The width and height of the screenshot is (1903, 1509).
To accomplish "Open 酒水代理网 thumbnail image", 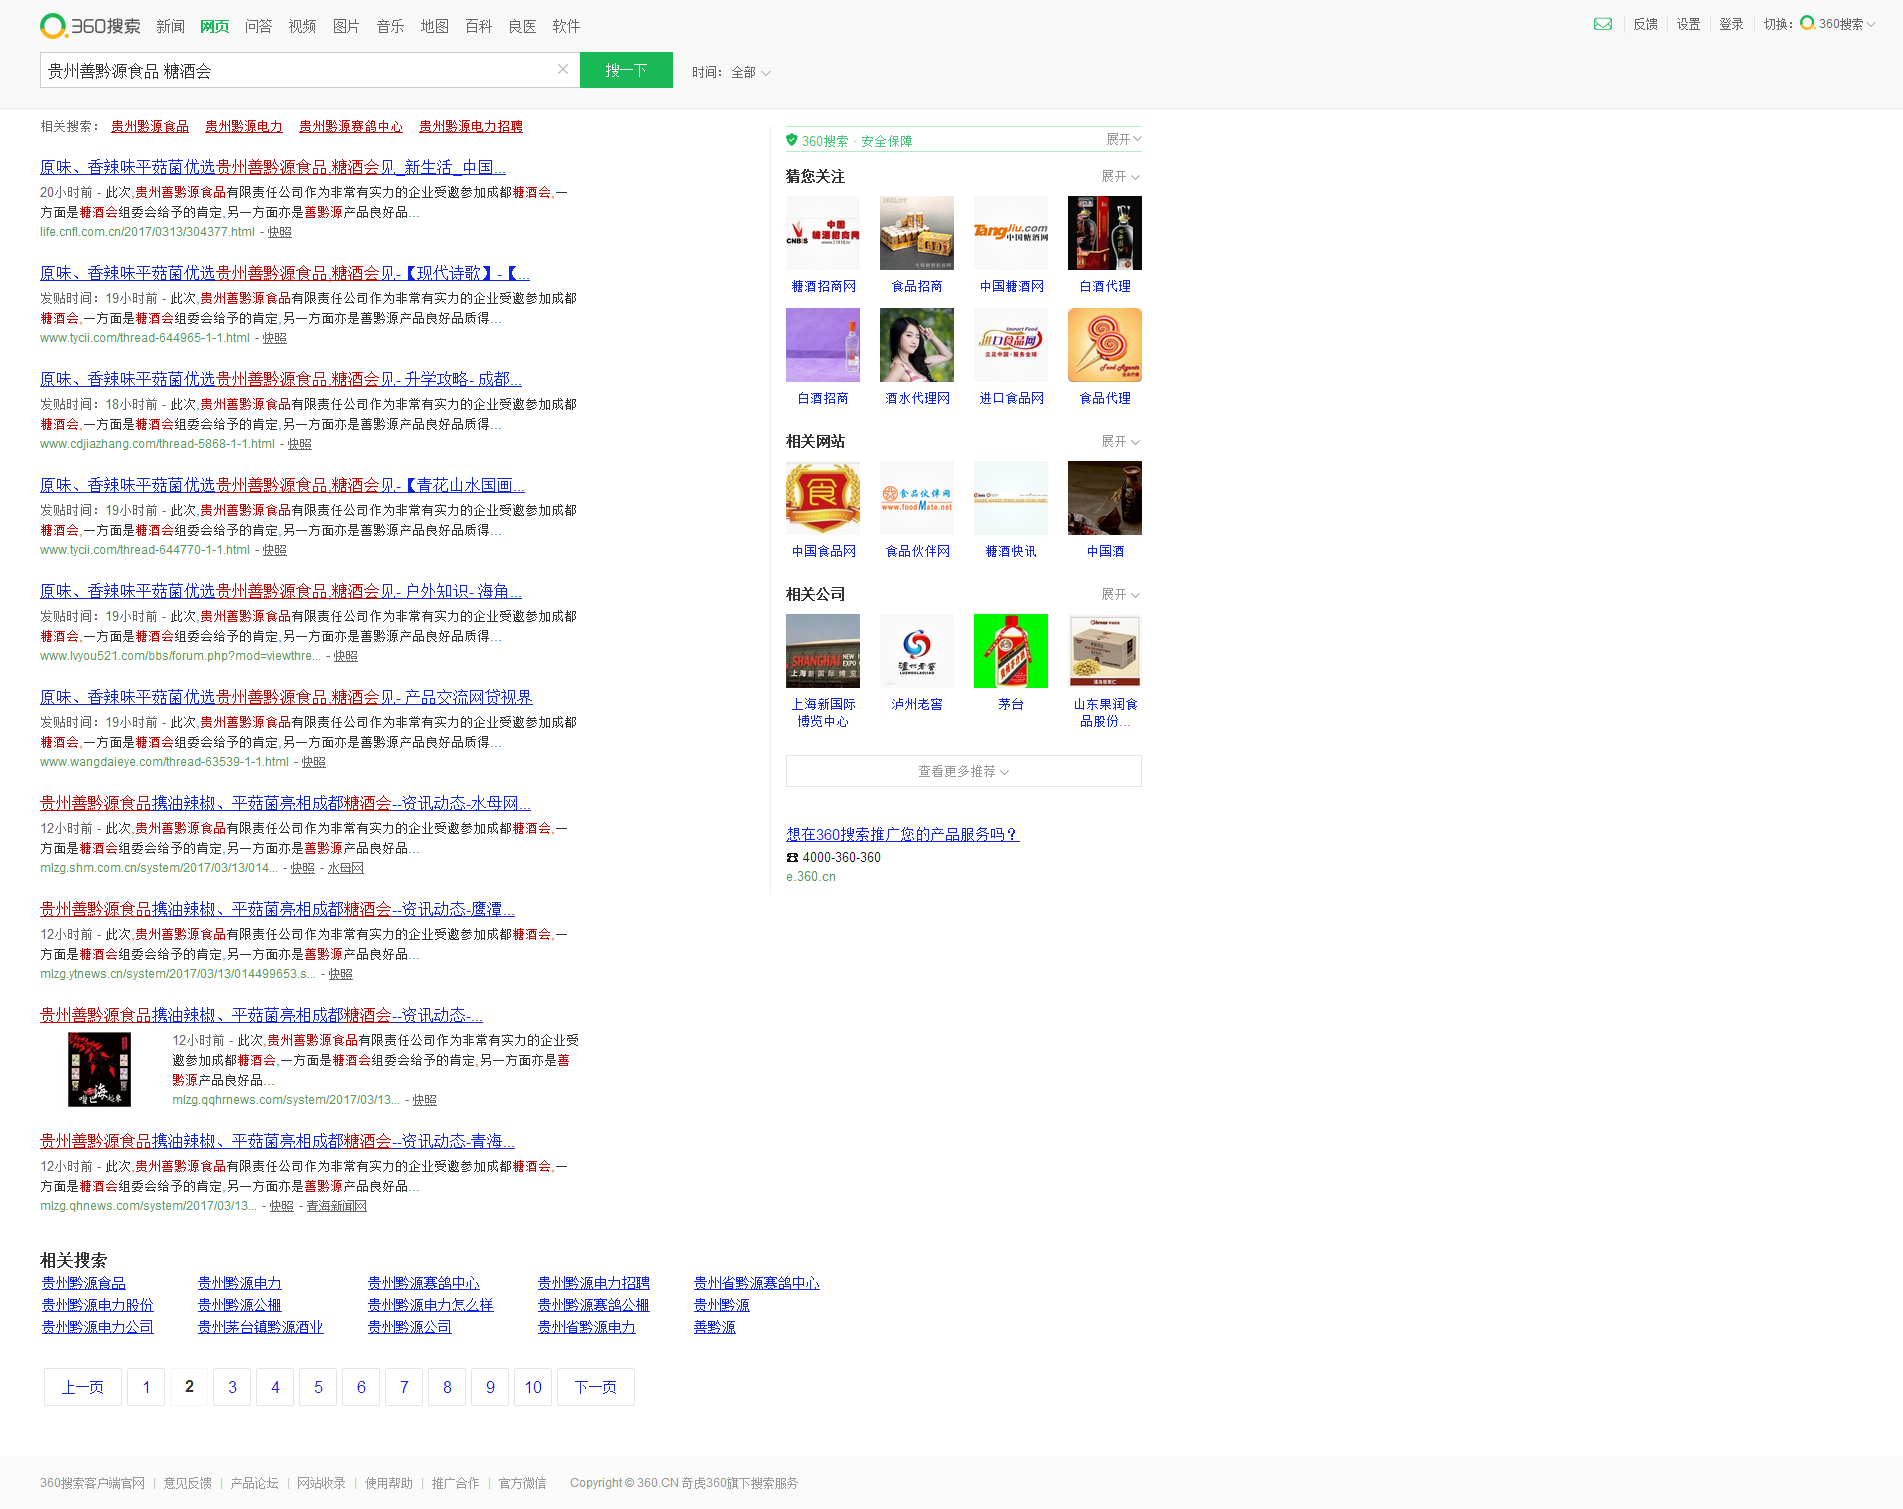I will pyautogui.click(x=917, y=345).
